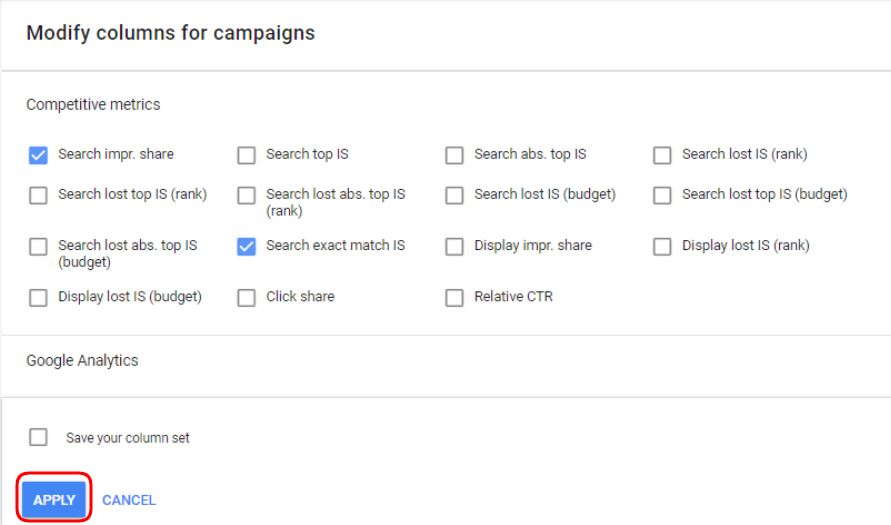Enable Search lost abs. top IS (budget)
This screenshot has width=891, height=525.
tap(38, 247)
